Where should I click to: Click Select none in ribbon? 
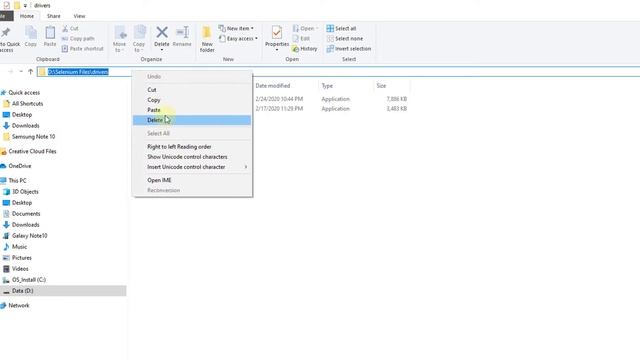[x=345, y=38]
